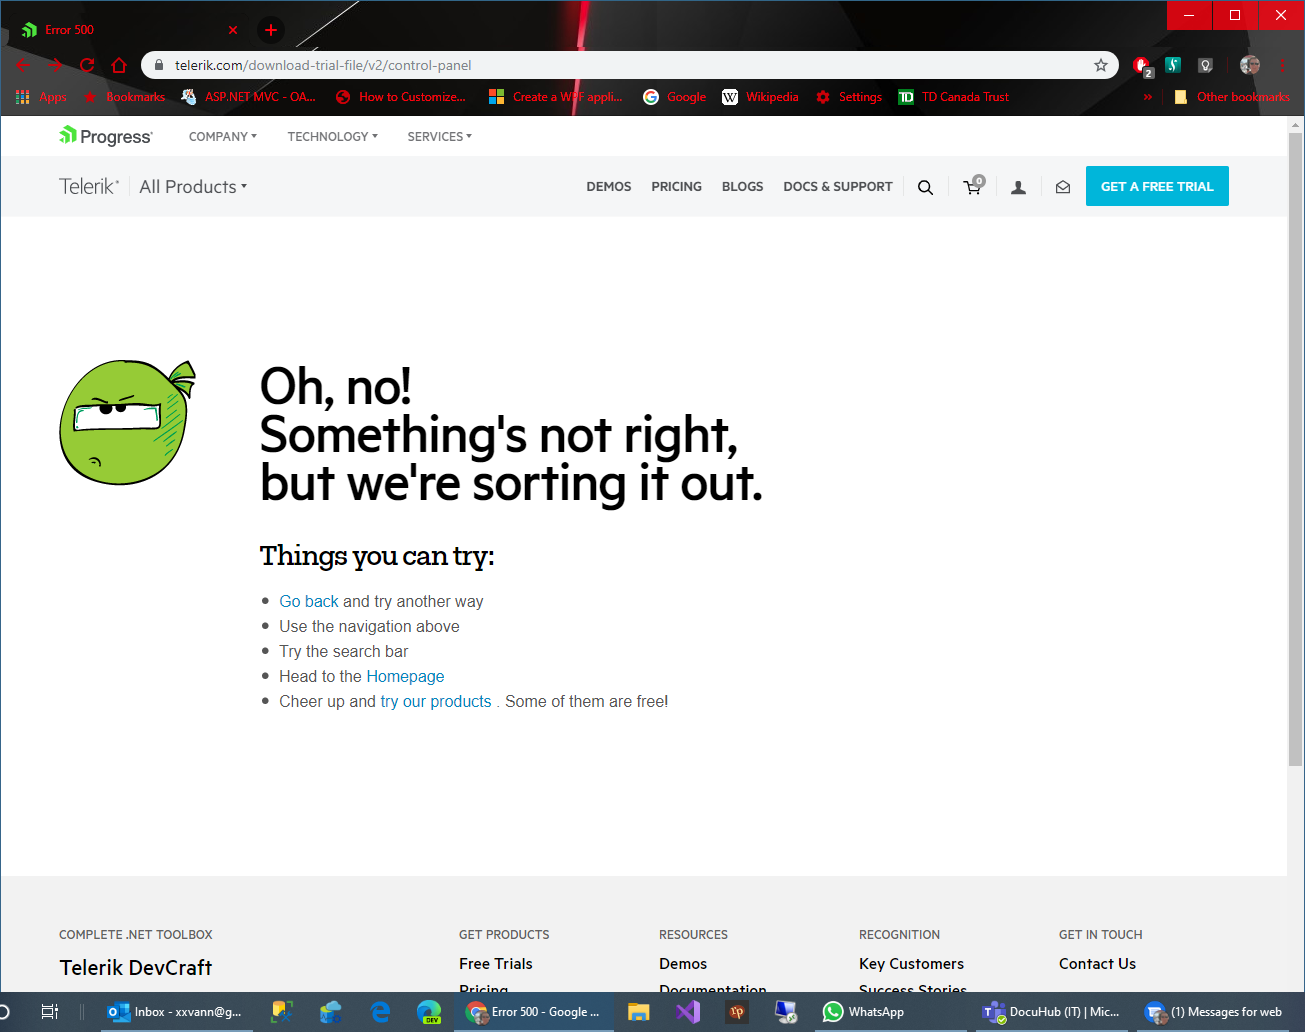Image resolution: width=1305 pixels, height=1032 pixels.
Task: Expand the All Products dropdown
Action: 192,187
